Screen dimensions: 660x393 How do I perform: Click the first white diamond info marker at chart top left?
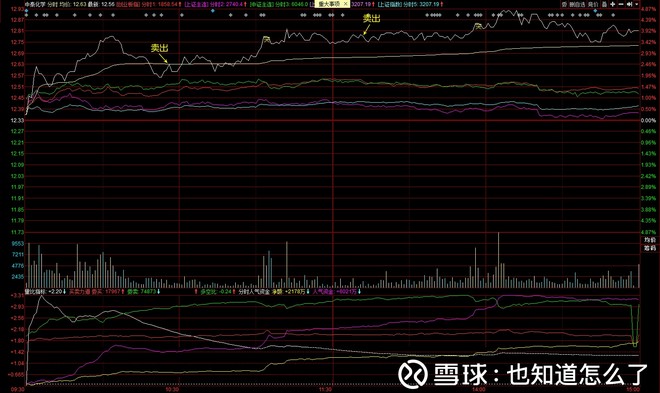click(27, 15)
